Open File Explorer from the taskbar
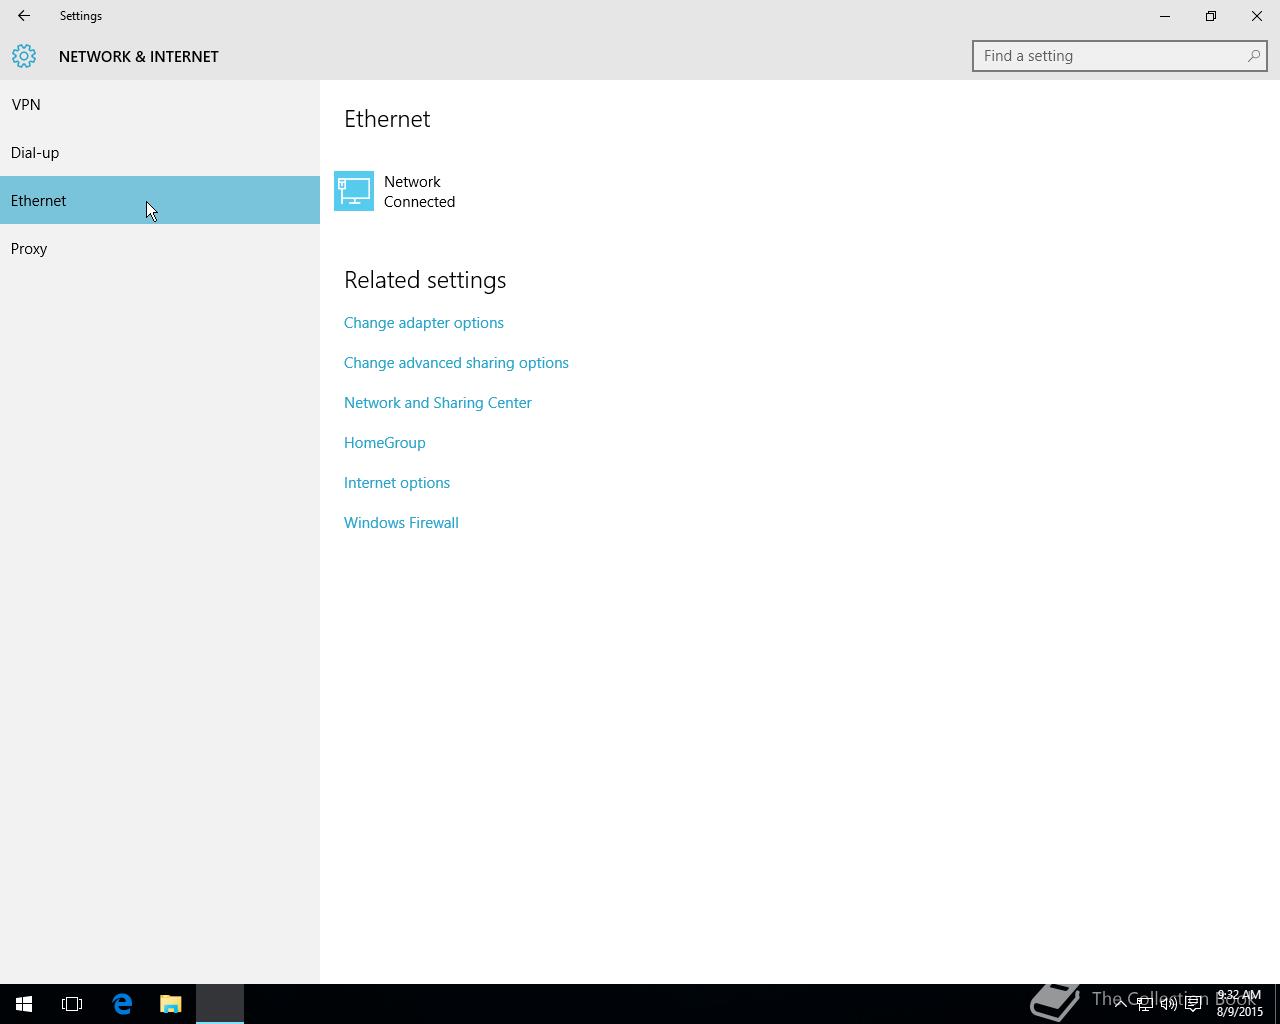This screenshot has width=1280, height=1024. coord(171,1004)
